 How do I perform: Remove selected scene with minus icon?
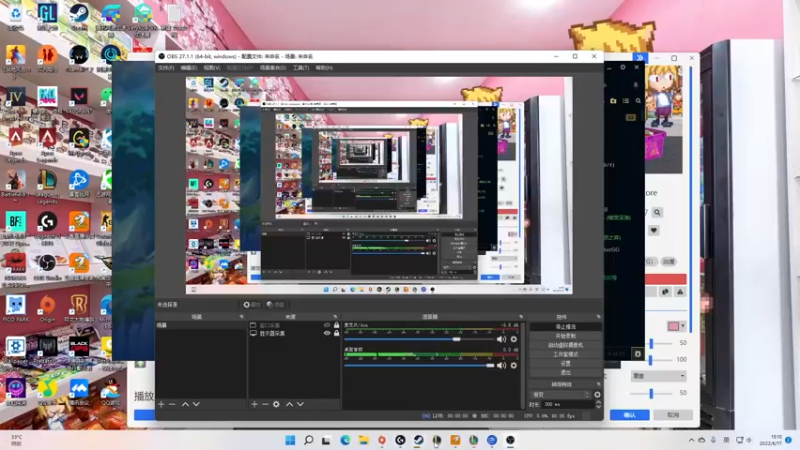pyautogui.click(x=172, y=404)
